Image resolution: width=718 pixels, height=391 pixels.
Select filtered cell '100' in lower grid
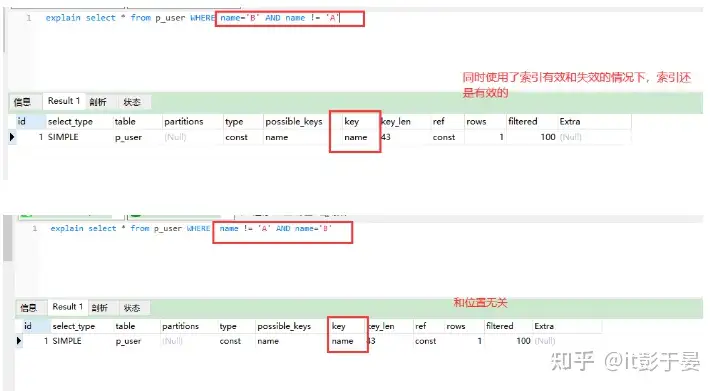pos(508,341)
